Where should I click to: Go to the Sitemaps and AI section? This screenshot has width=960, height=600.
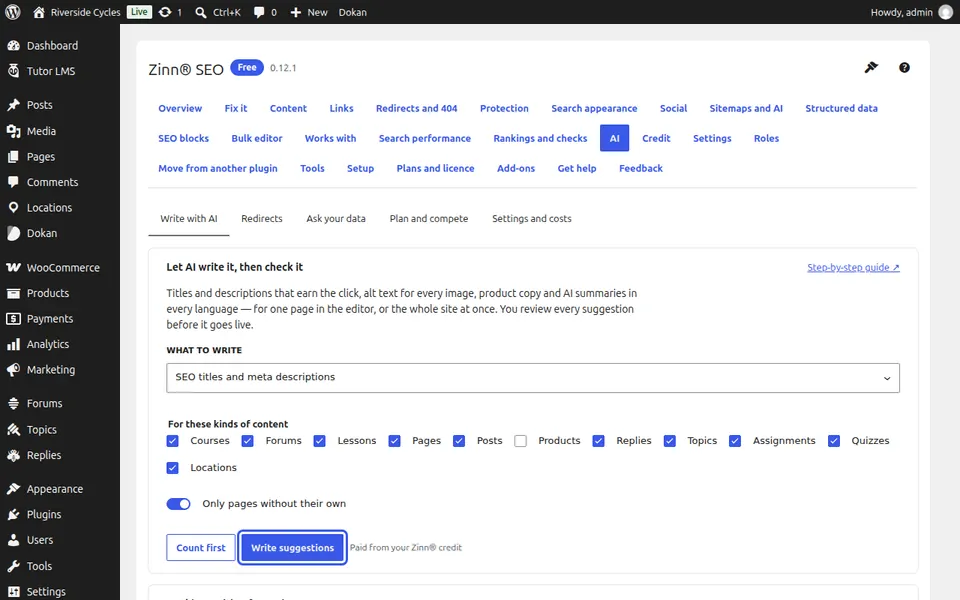tap(746, 108)
